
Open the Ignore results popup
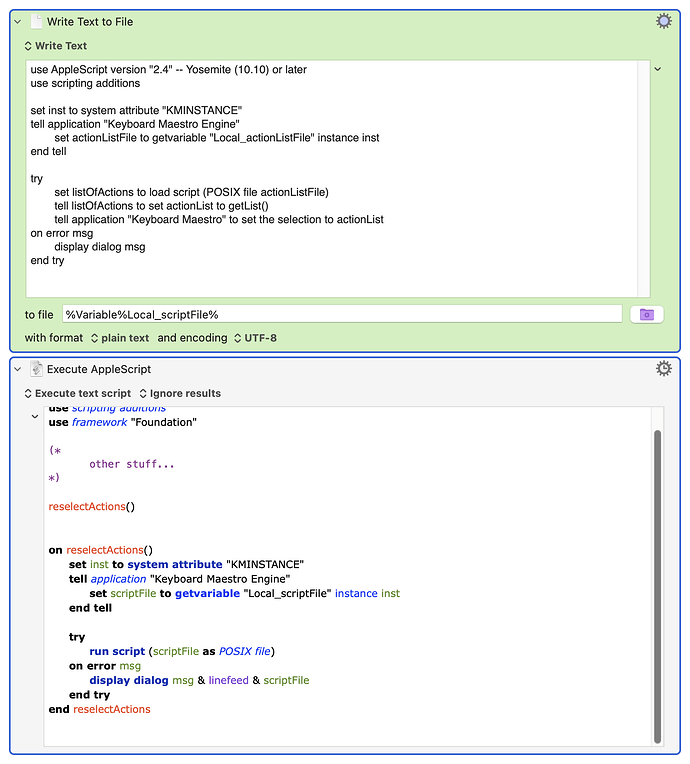180,393
